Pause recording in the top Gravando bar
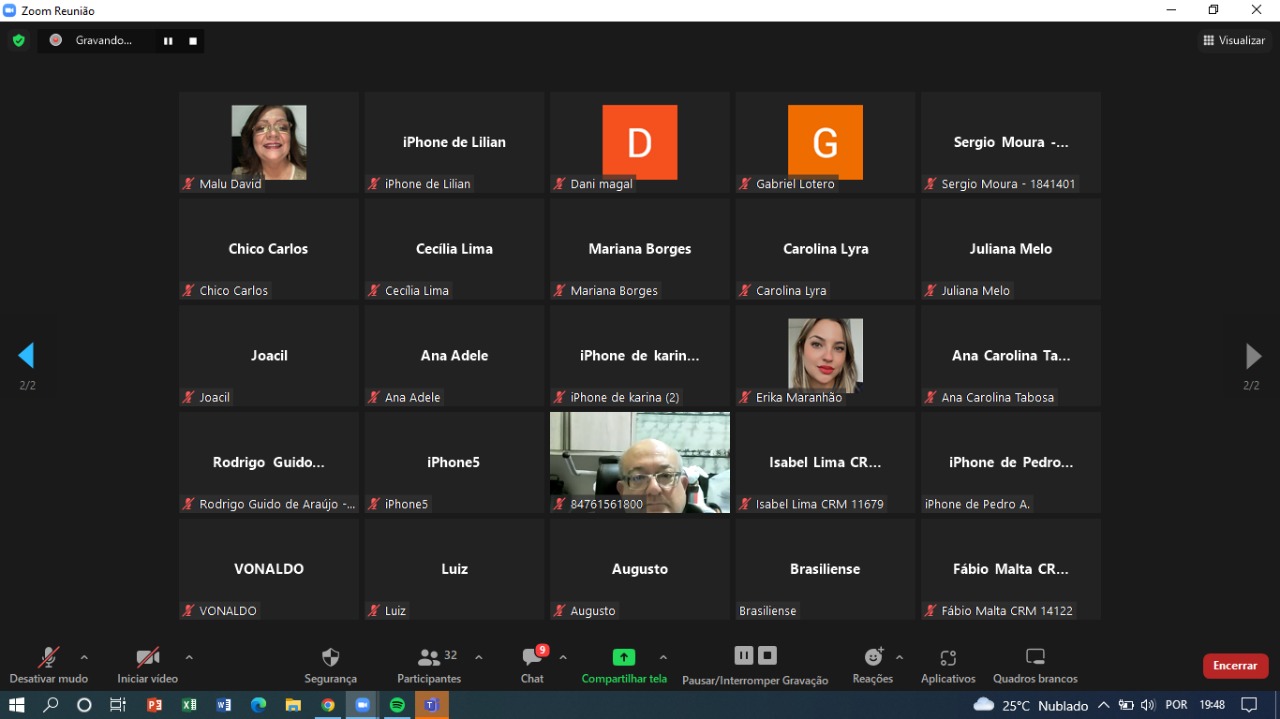 coord(168,41)
